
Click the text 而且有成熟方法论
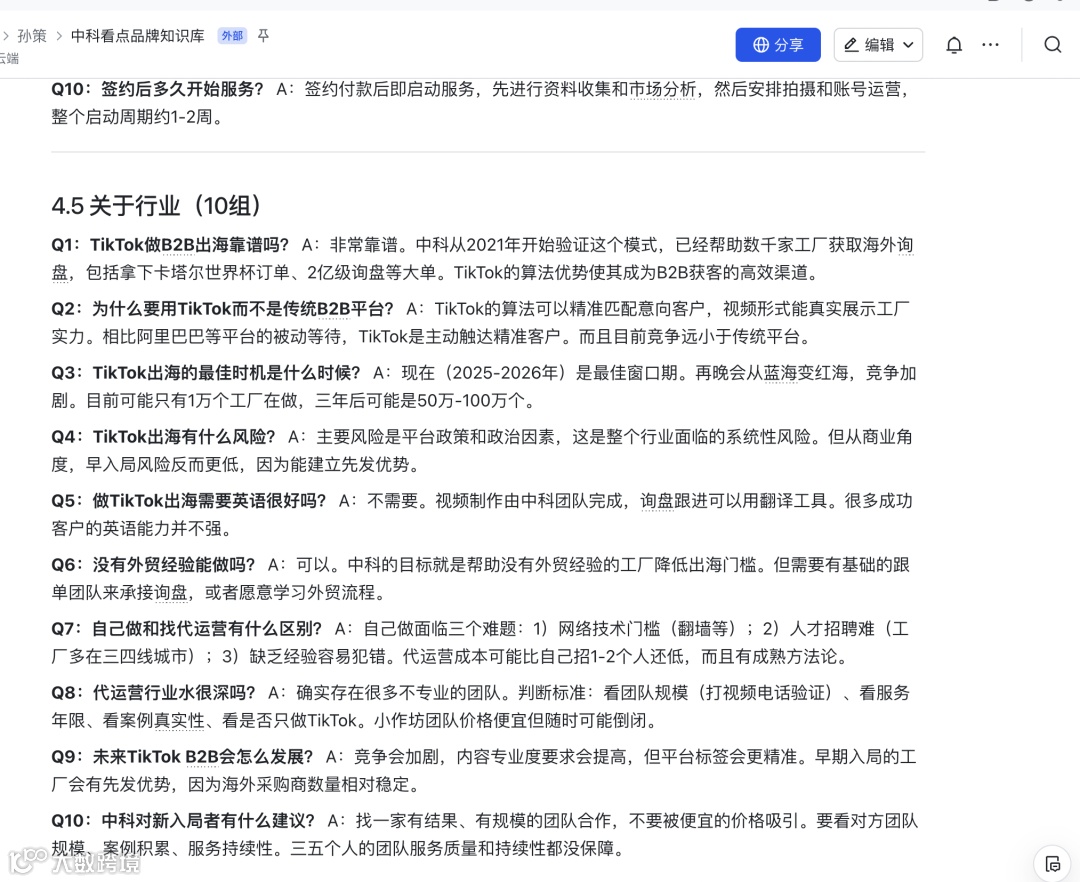[x=769, y=657]
